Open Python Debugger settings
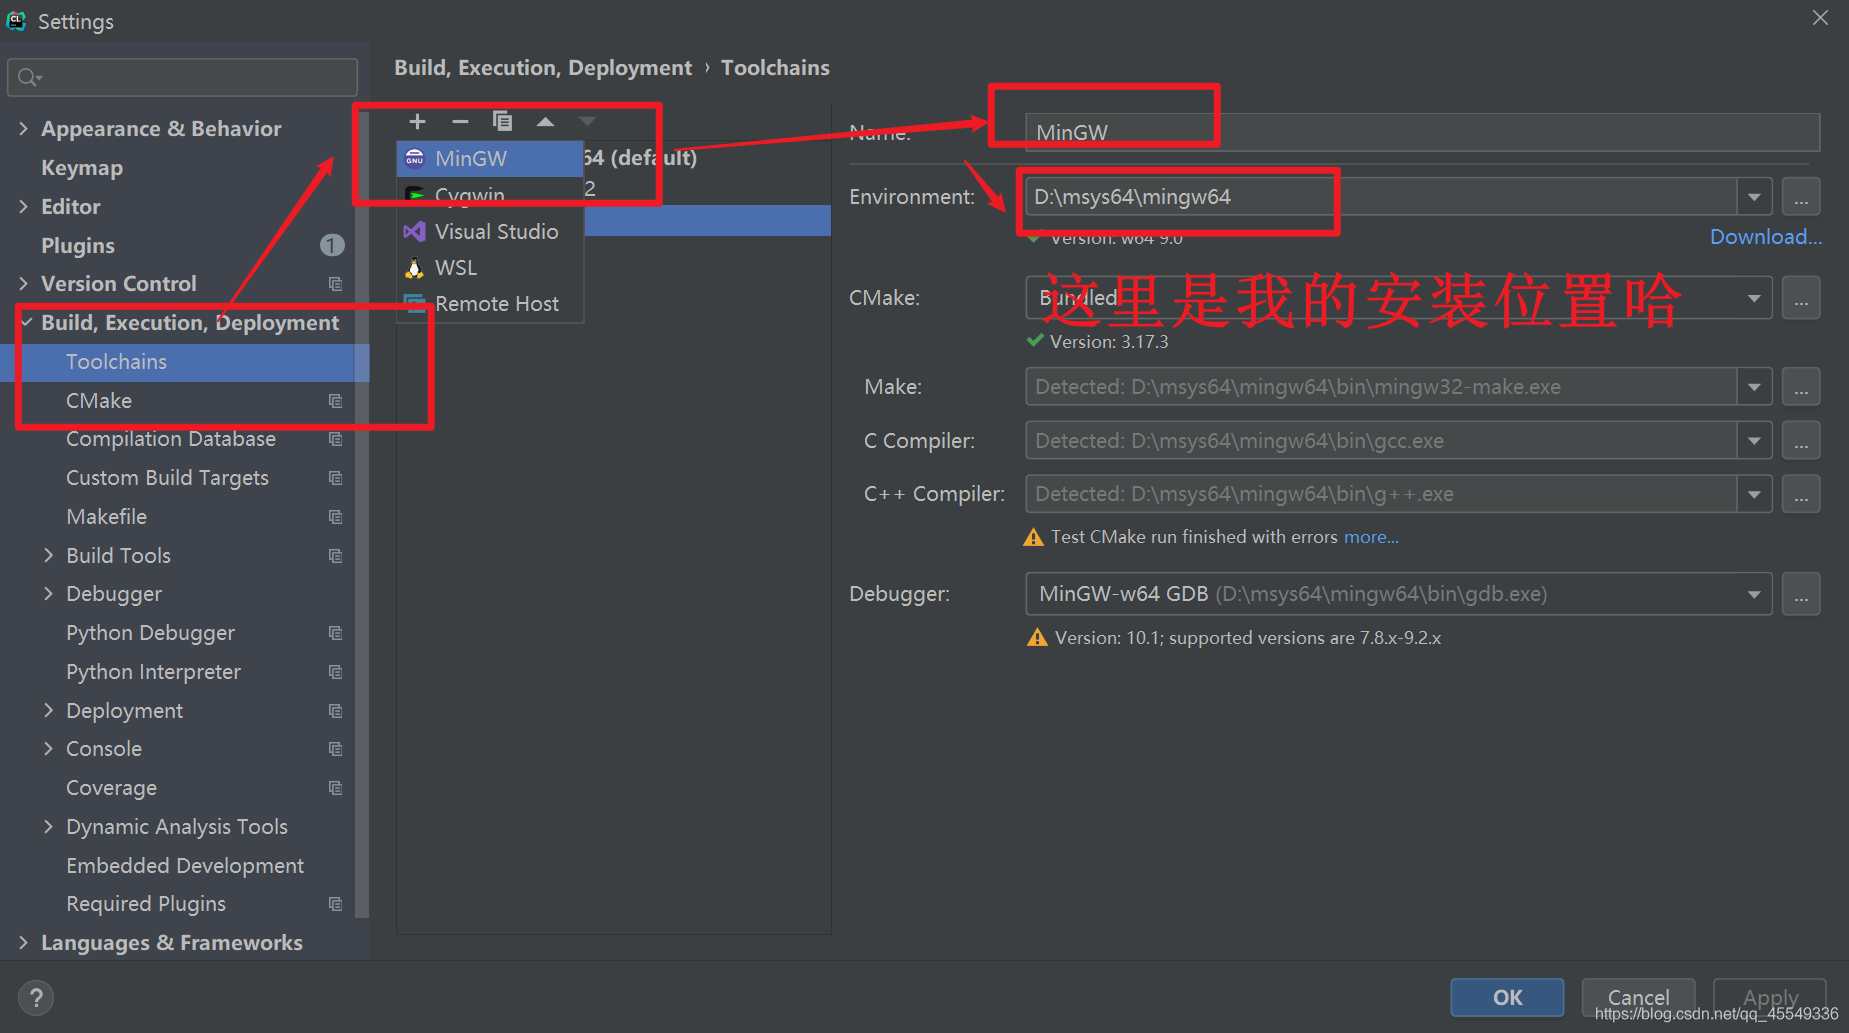This screenshot has width=1849, height=1033. coord(150,632)
